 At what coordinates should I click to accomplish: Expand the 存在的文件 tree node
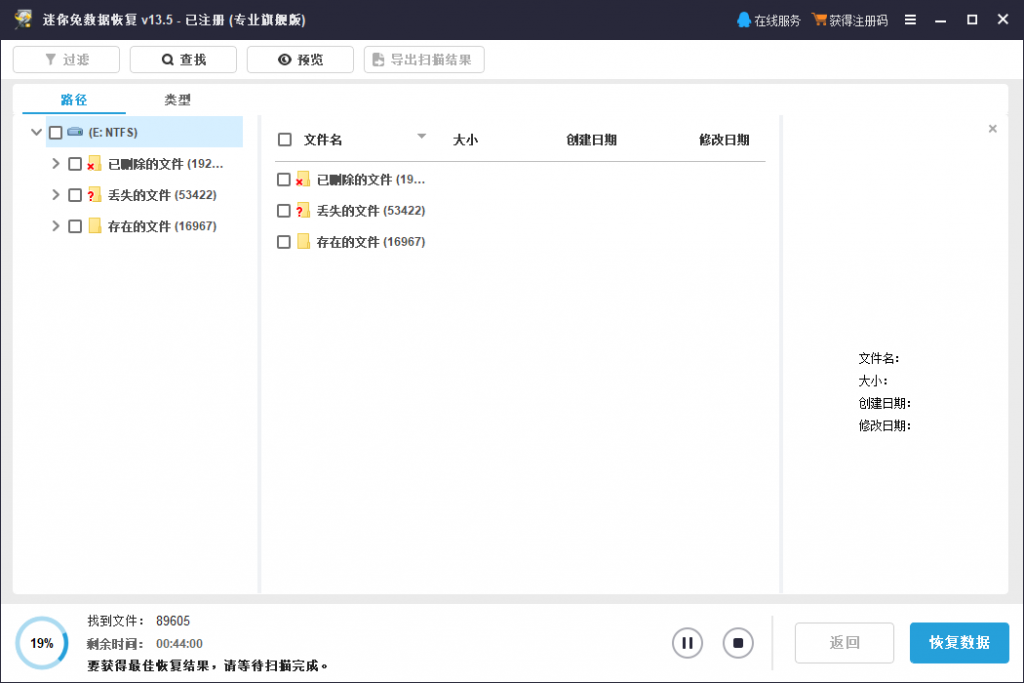(x=56, y=226)
